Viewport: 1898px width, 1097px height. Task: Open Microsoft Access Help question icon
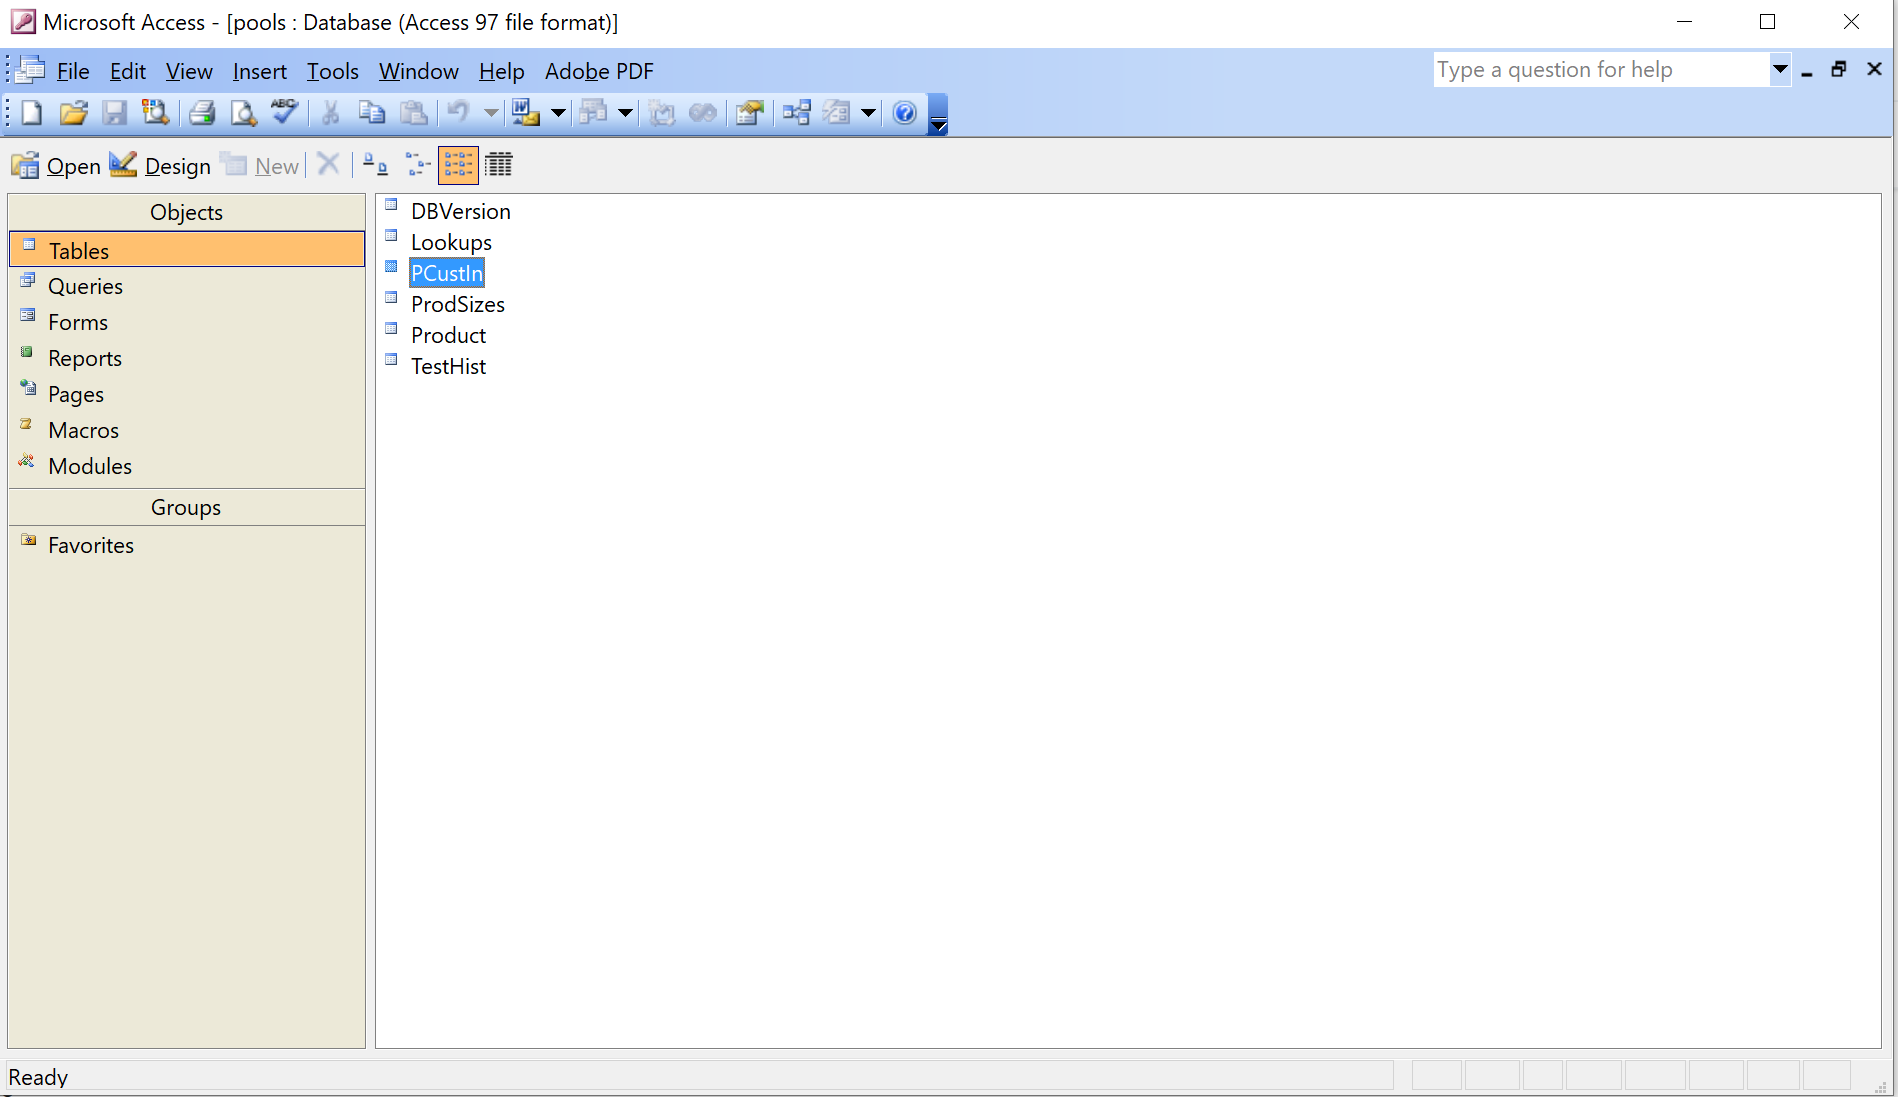coord(905,113)
